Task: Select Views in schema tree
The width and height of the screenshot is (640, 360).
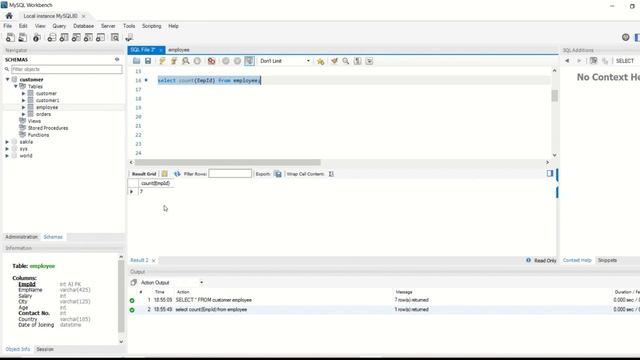Action: pyautogui.click(x=34, y=121)
